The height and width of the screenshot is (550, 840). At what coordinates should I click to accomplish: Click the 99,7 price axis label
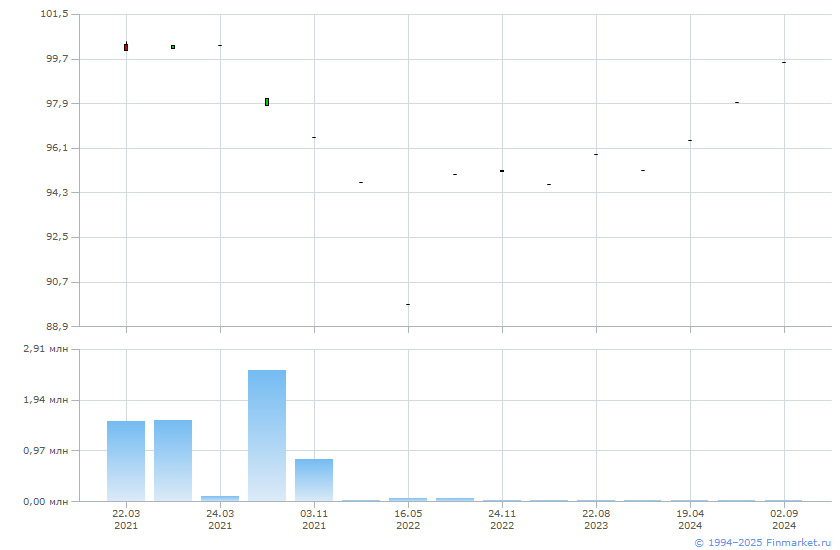(x=57, y=58)
